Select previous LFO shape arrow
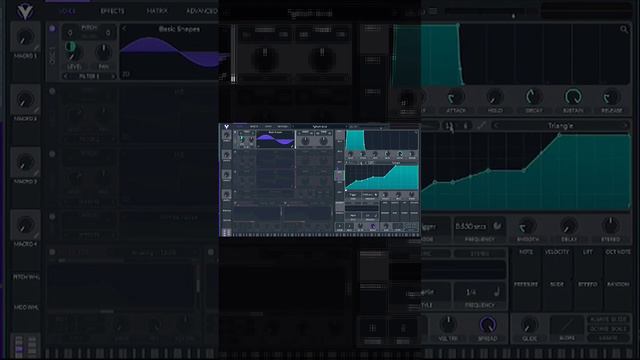The height and width of the screenshot is (360, 640). [x=496, y=126]
